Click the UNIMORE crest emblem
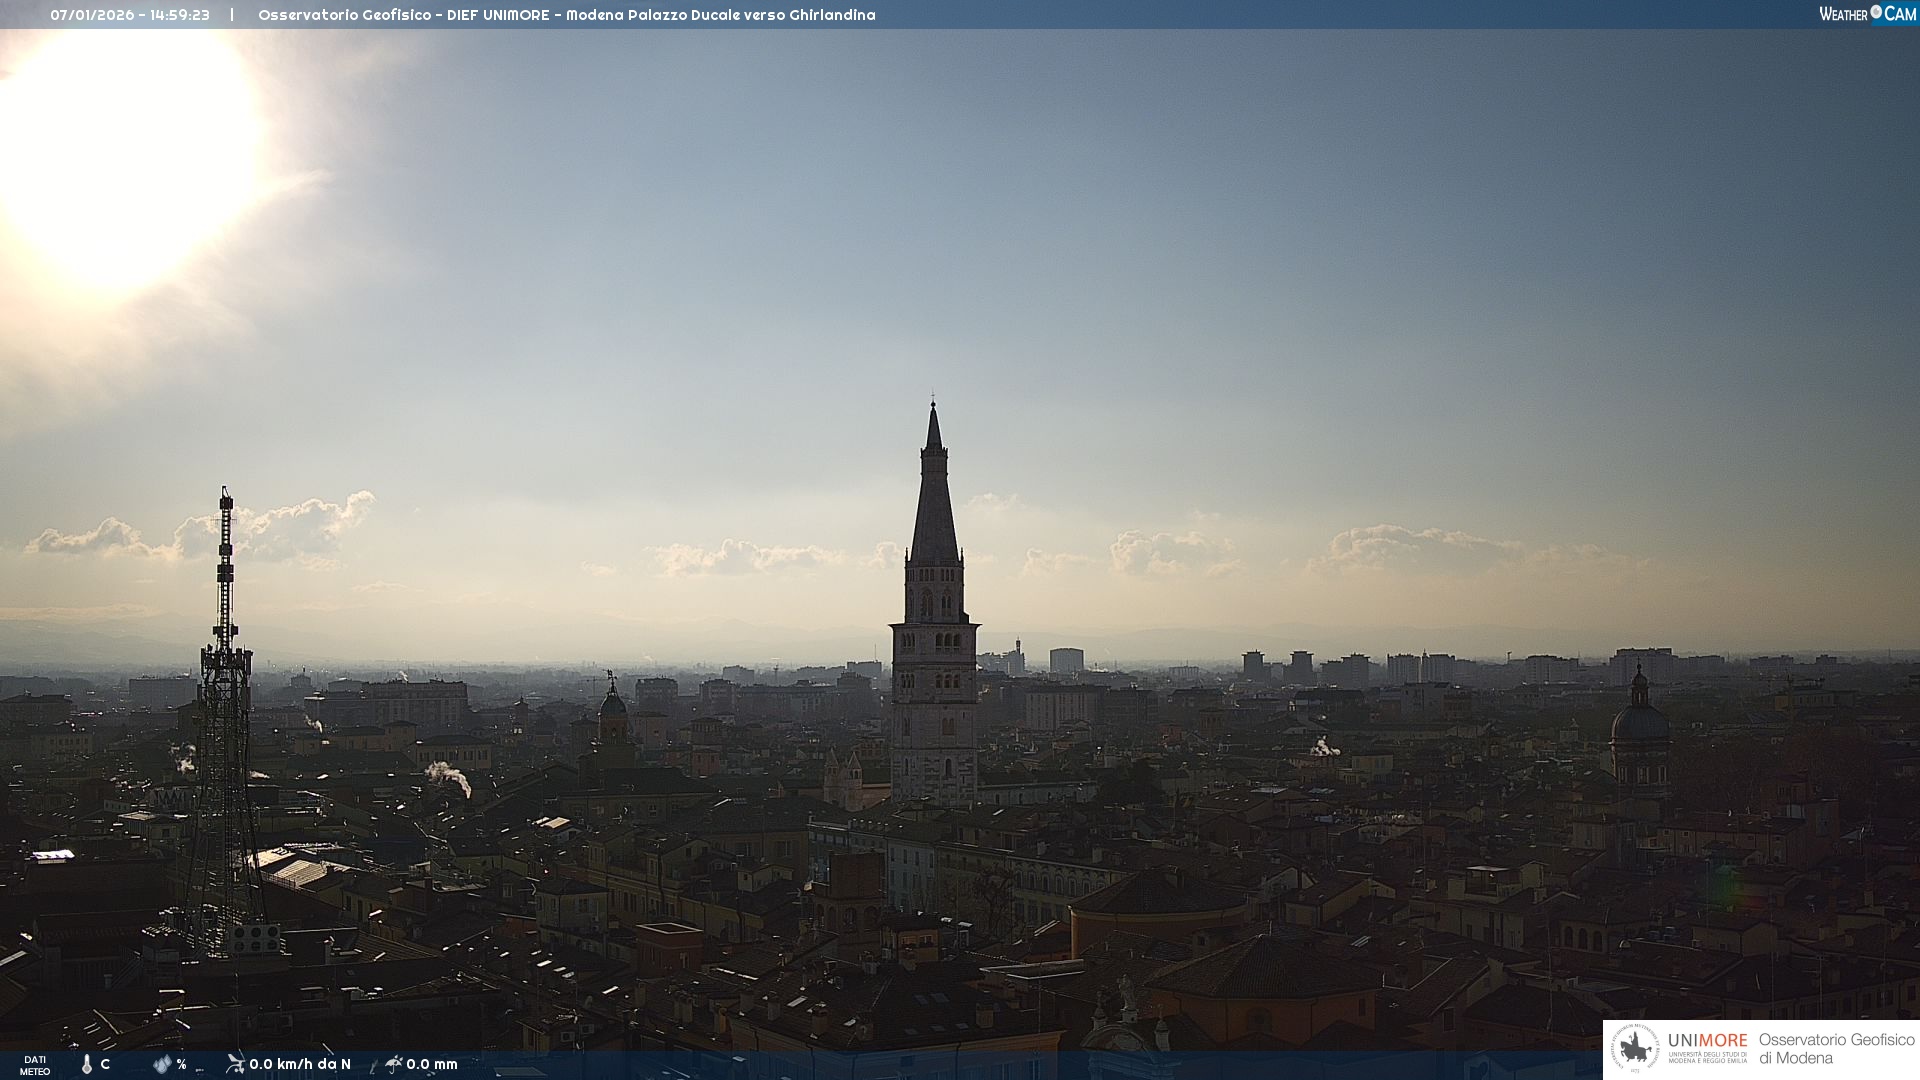This screenshot has width=1920, height=1080. pos(1635,1049)
